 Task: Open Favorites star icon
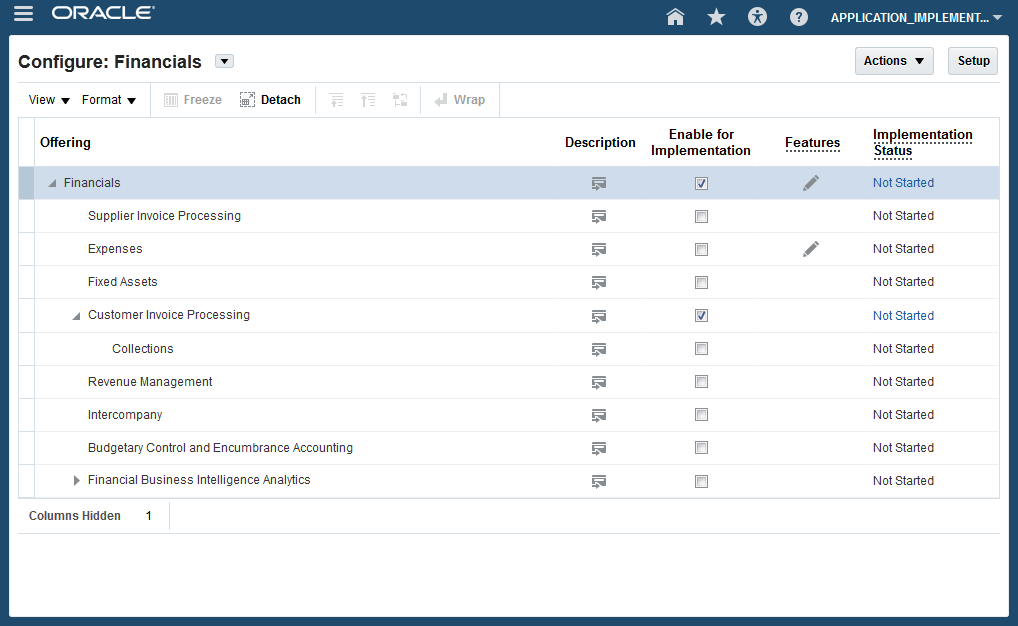716,16
